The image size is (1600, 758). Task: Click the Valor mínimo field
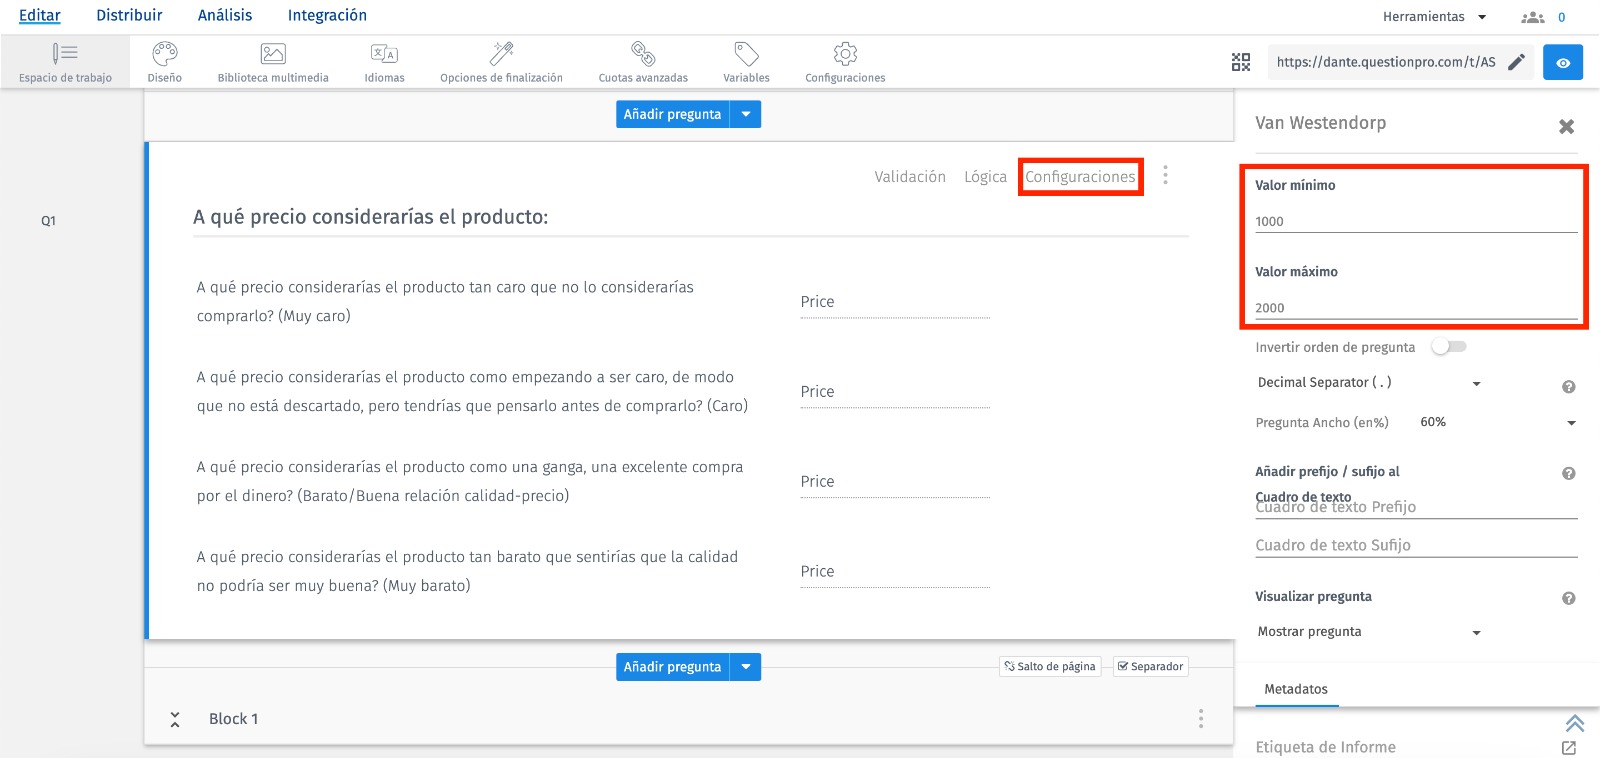pyautogui.click(x=1416, y=222)
